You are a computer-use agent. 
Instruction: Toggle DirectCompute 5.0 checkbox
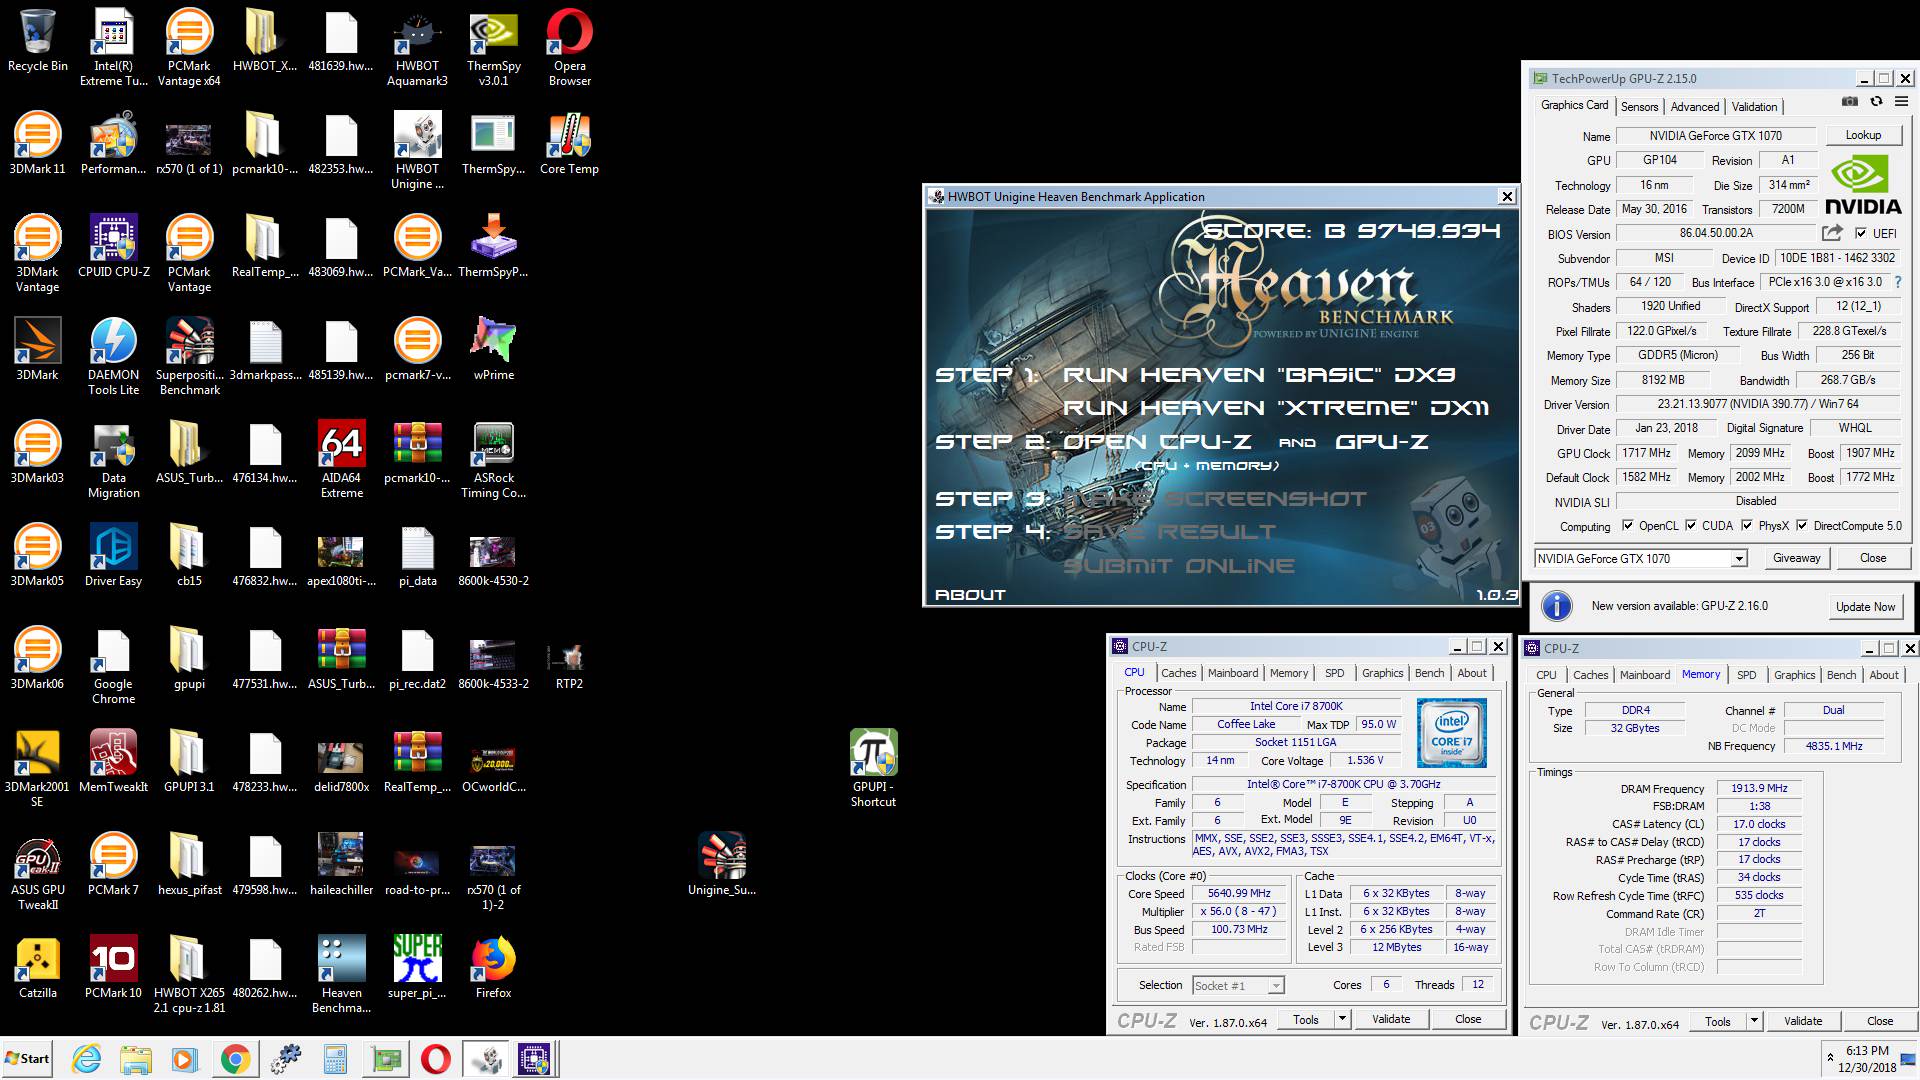(x=1802, y=525)
